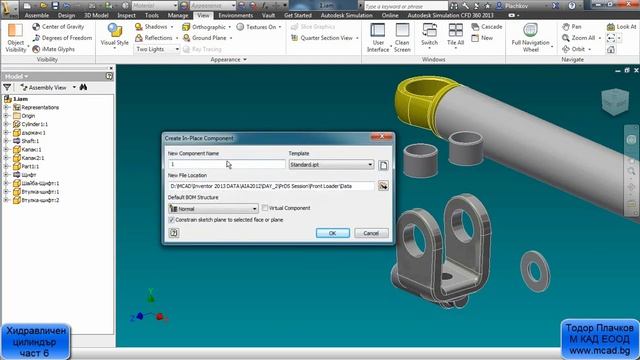This screenshot has width=640, height=360.
Task: Click the New Component Name field
Action: [227, 164]
